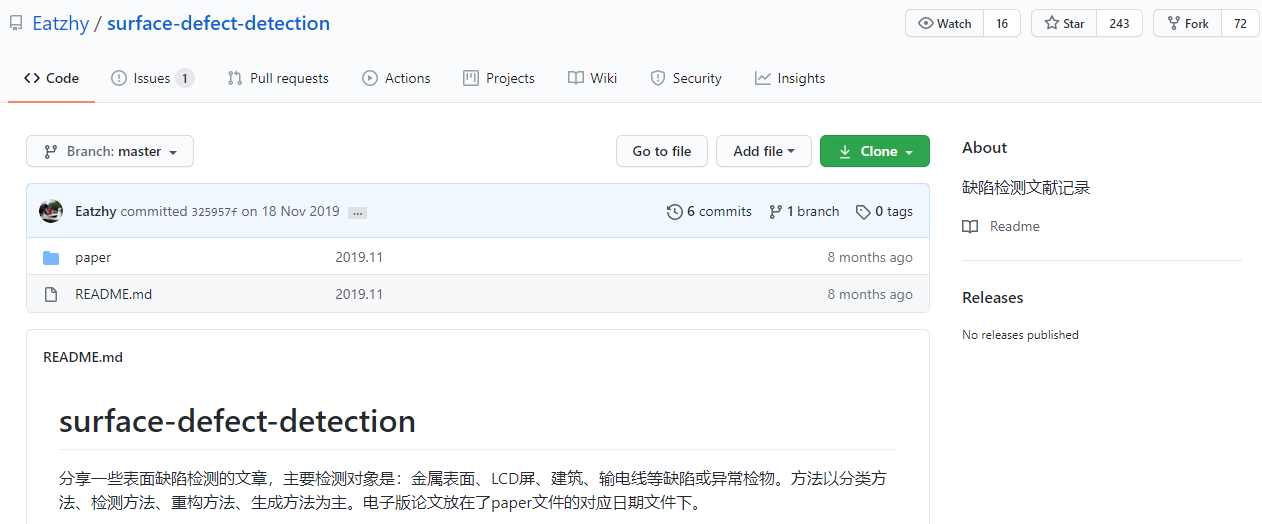Image resolution: width=1262 pixels, height=524 pixels.
Task: Fork this repository
Action: (x=1187, y=24)
